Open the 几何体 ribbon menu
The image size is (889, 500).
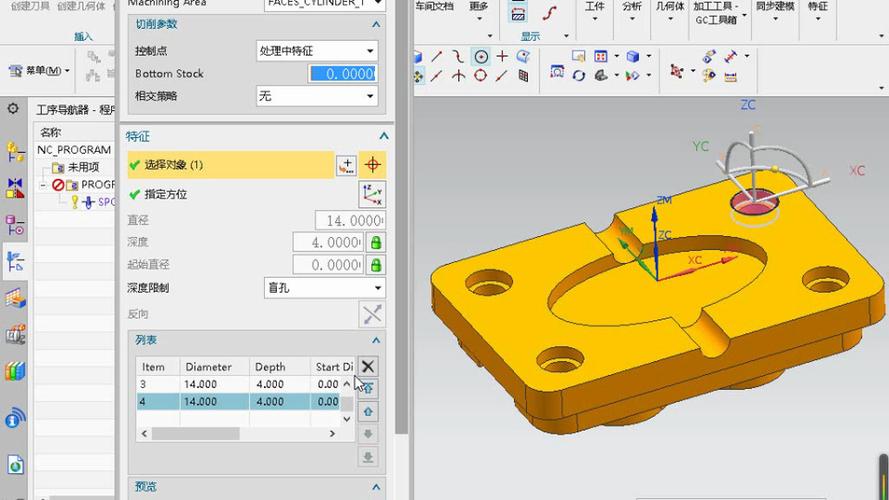point(670,11)
